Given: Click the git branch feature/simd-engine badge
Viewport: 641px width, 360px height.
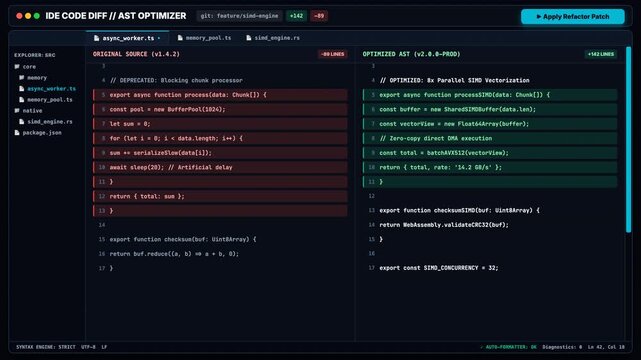Looking at the screenshot, I should [x=239, y=16].
